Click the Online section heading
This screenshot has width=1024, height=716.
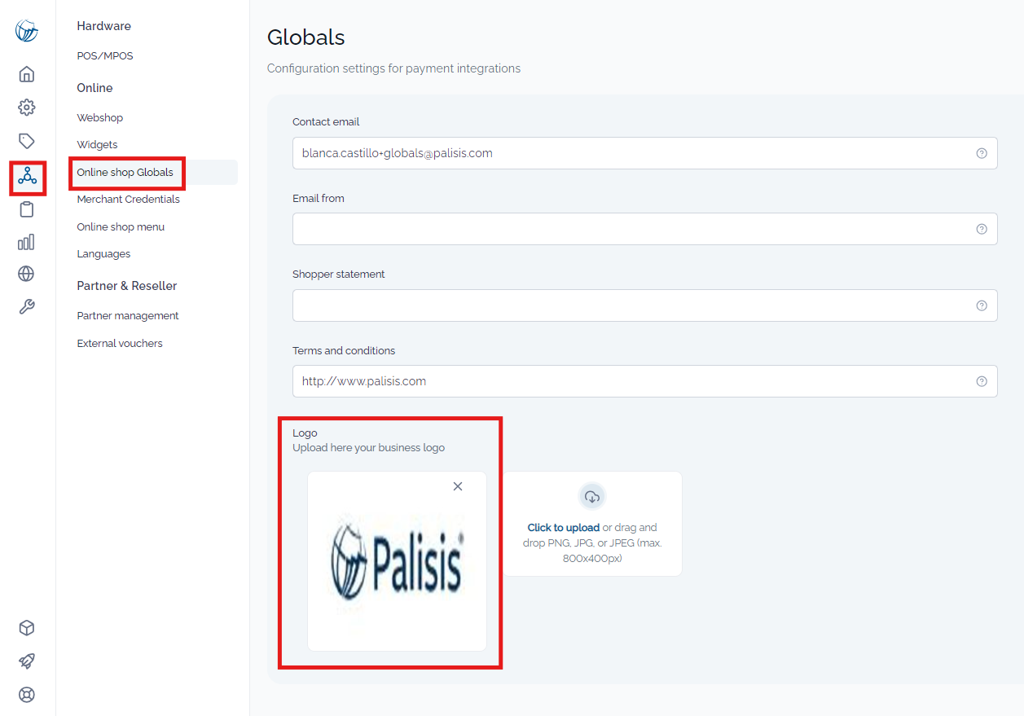(x=95, y=88)
